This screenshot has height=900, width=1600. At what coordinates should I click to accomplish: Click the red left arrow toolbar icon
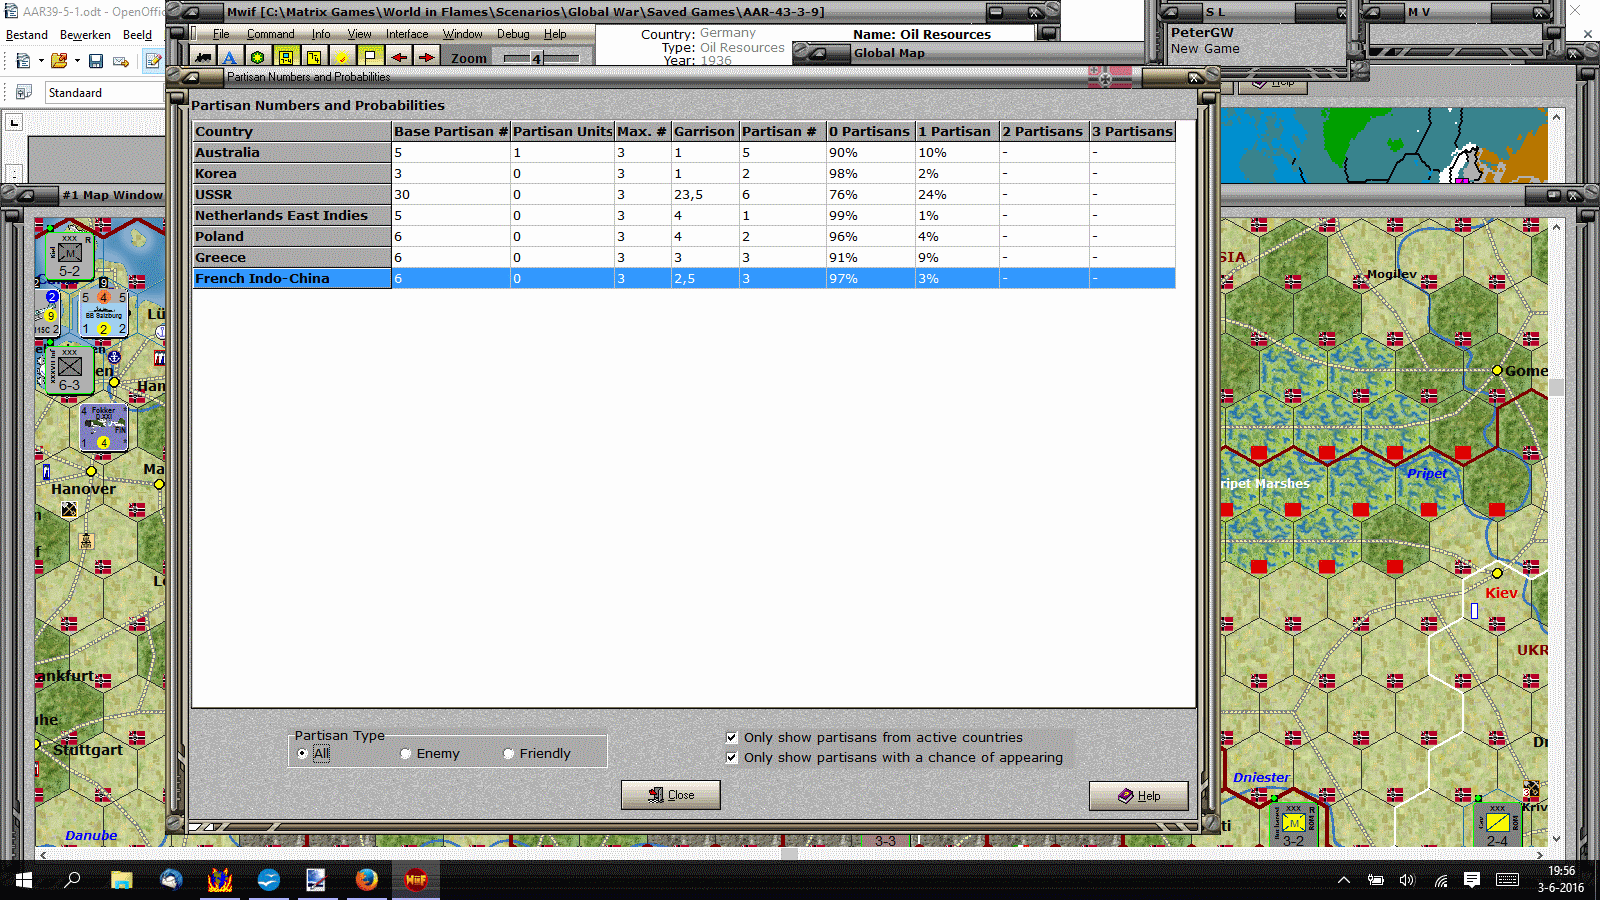(399, 57)
